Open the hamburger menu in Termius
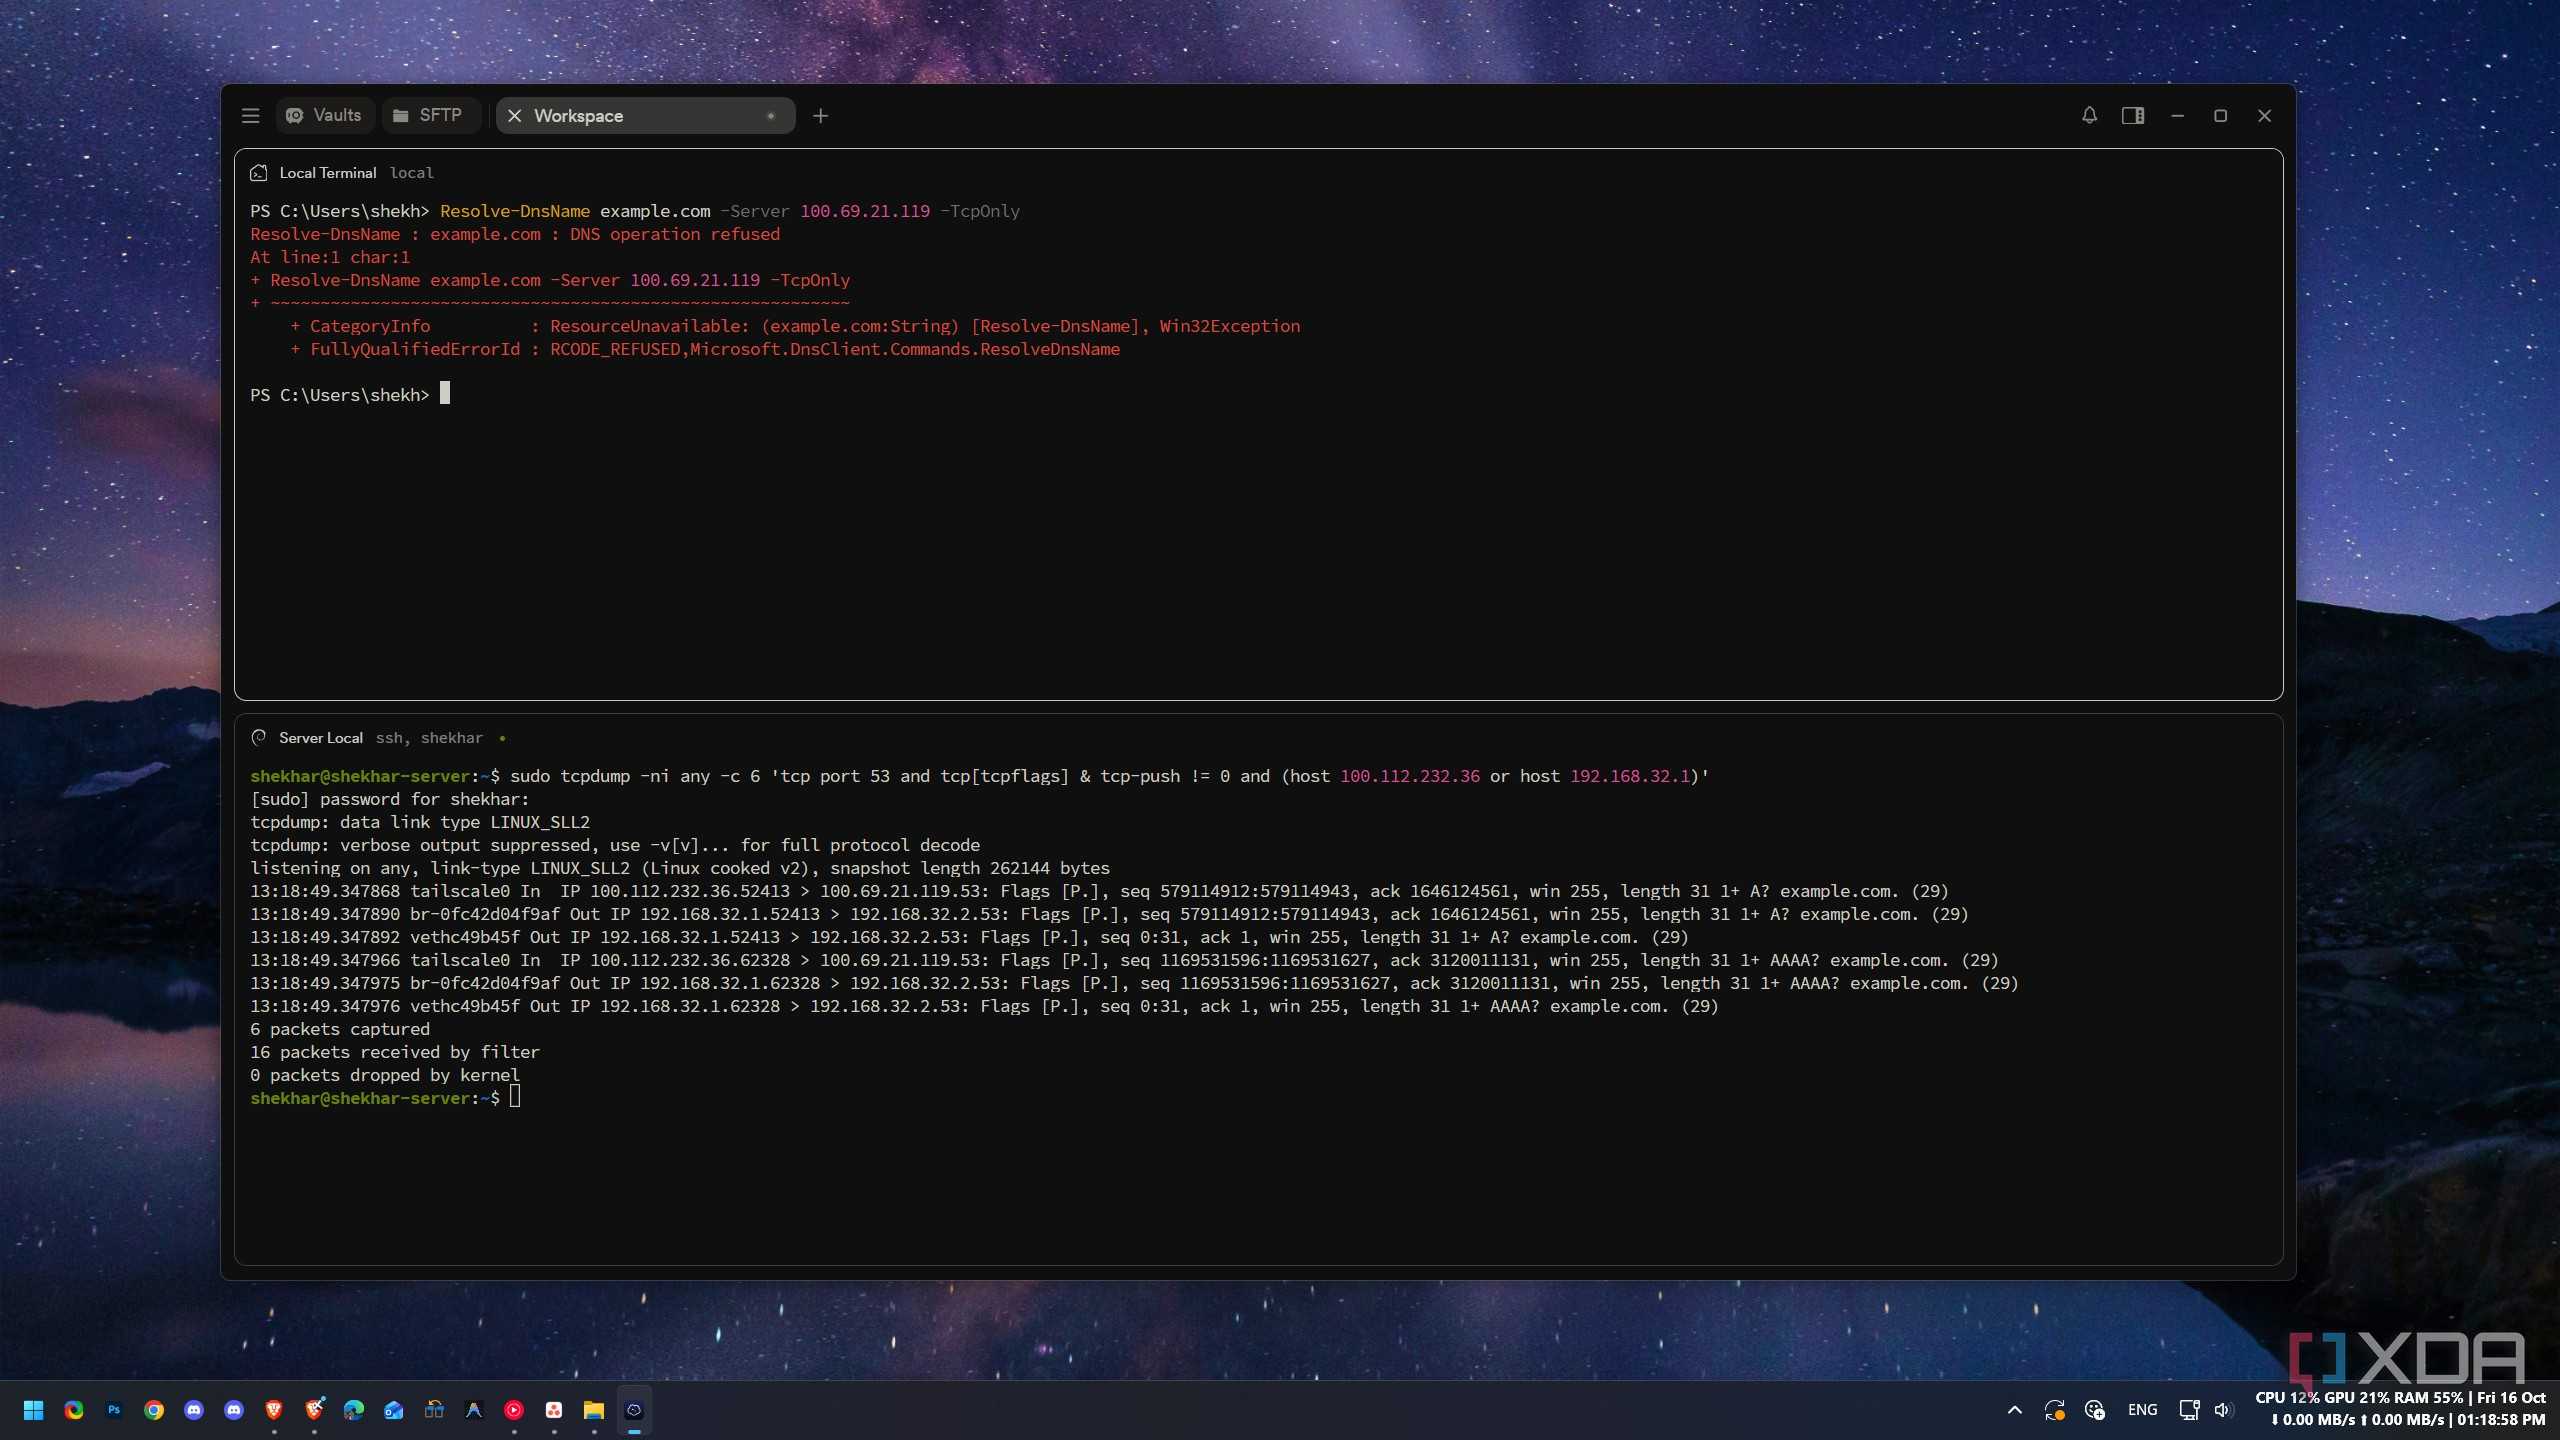Viewport: 2560px width, 1440px height. (x=250, y=116)
